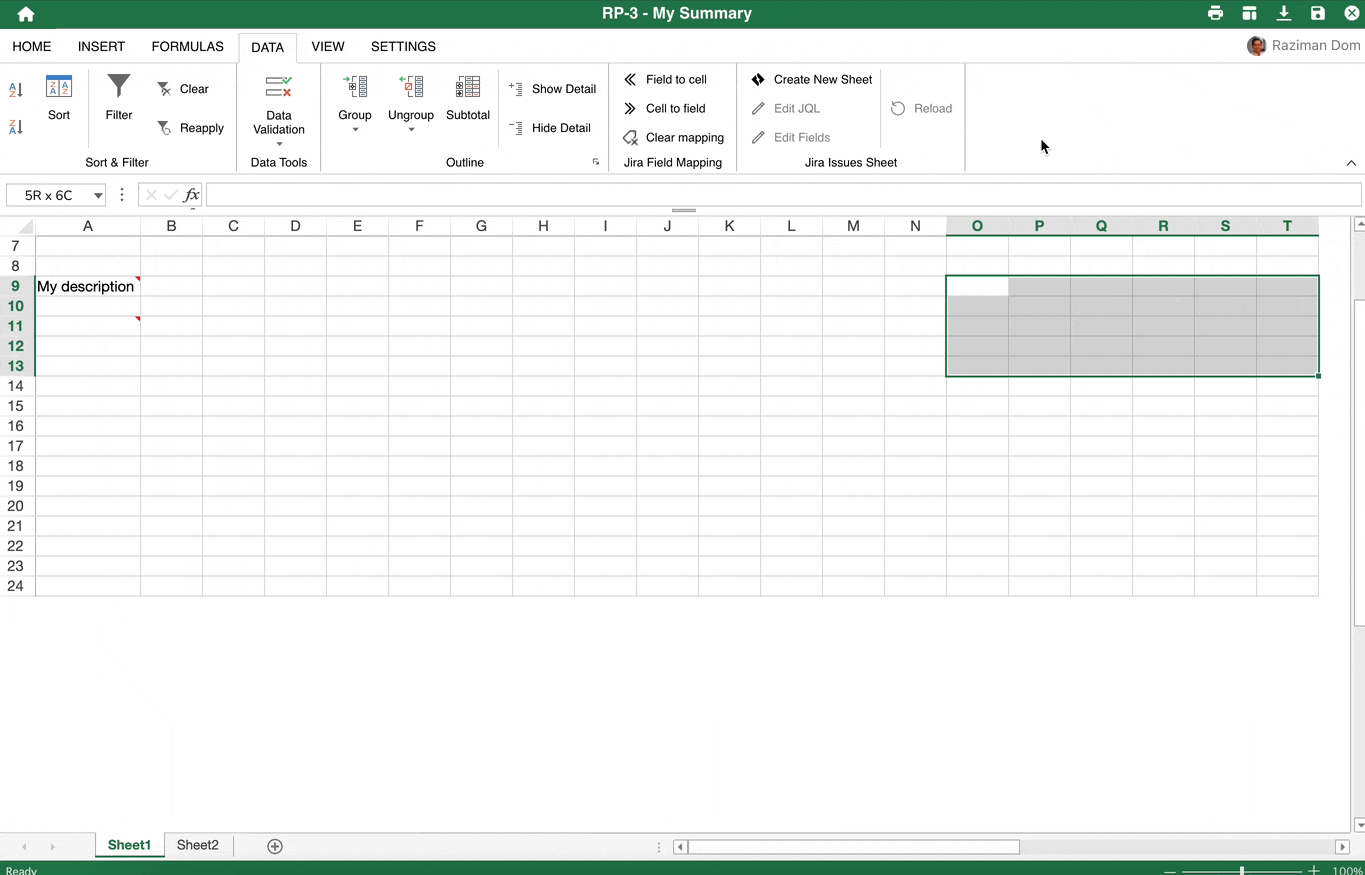Click Hide Detail in the Outline section
The width and height of the screenshot is (1365, 875).
coord(550,128)
